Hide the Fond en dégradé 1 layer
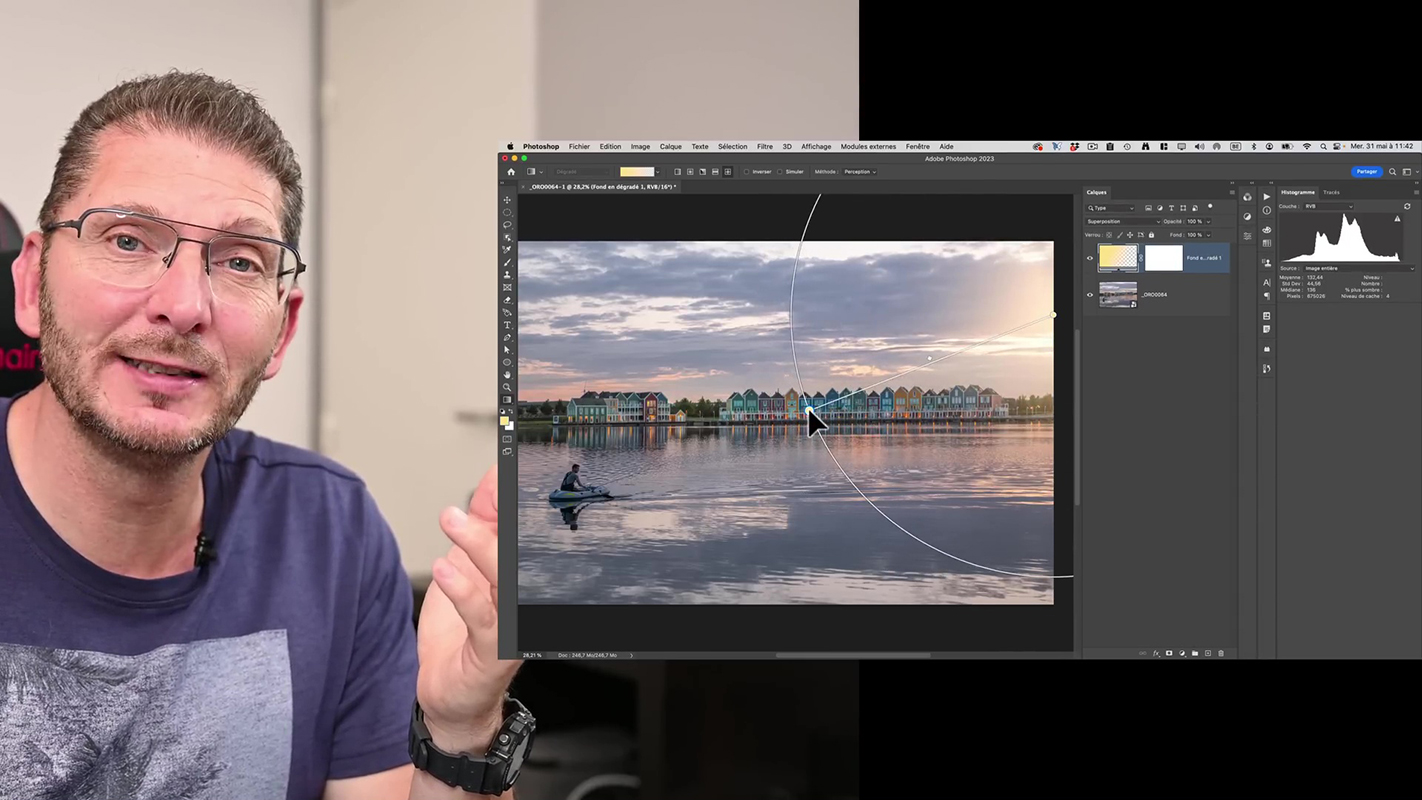1422x800 pixels. (x=1090, y=258)
